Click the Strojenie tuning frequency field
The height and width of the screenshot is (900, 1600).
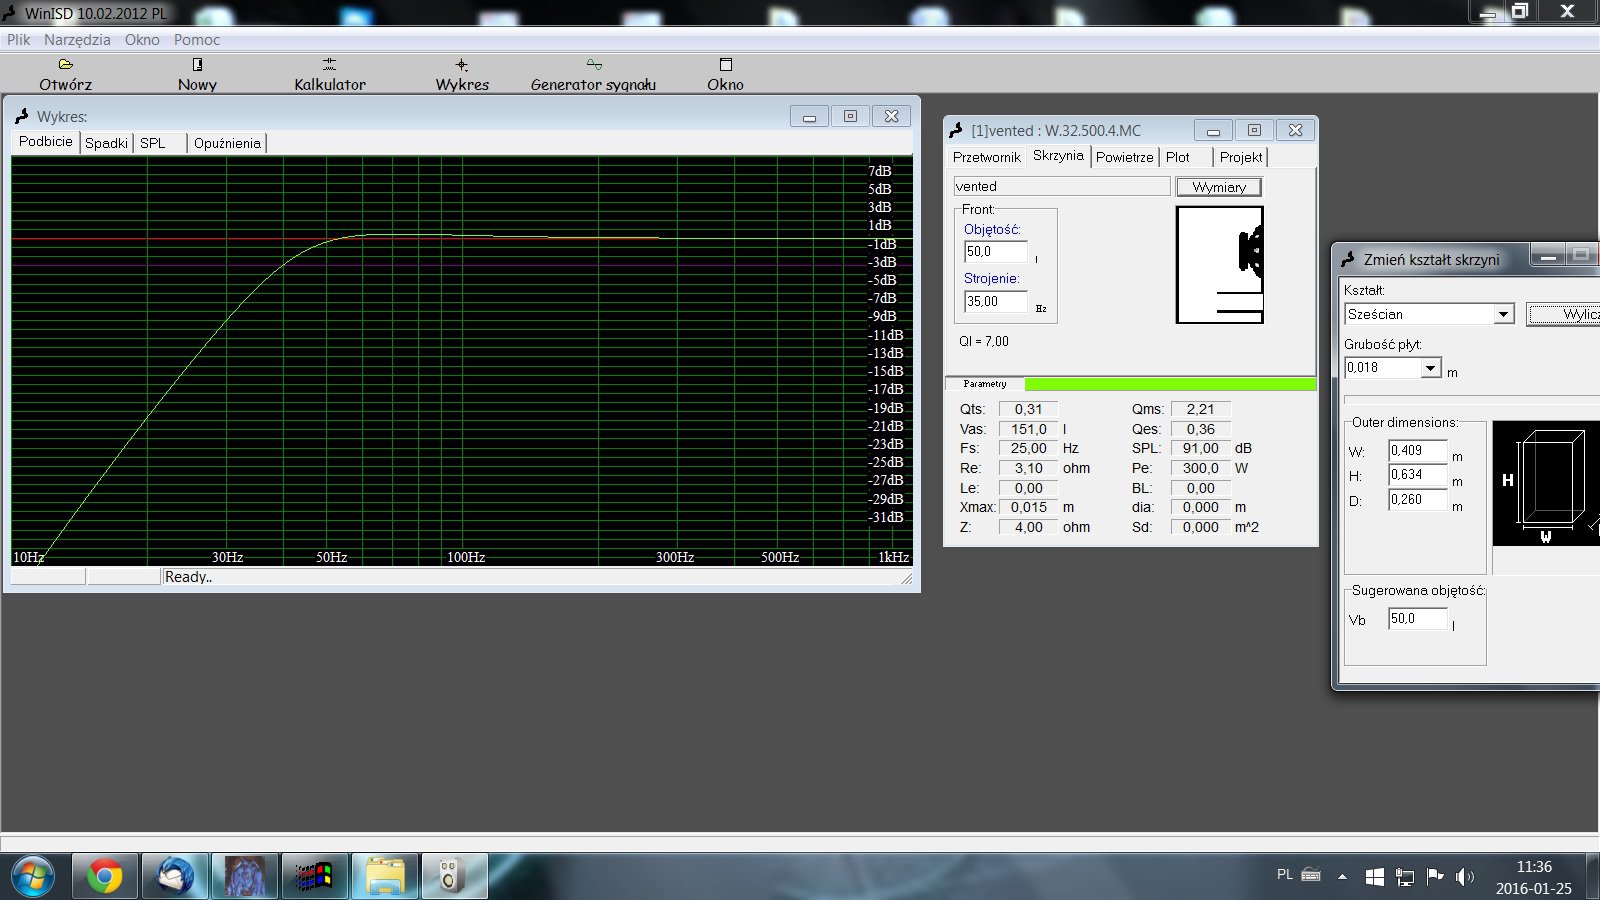(x=994, y=302)
